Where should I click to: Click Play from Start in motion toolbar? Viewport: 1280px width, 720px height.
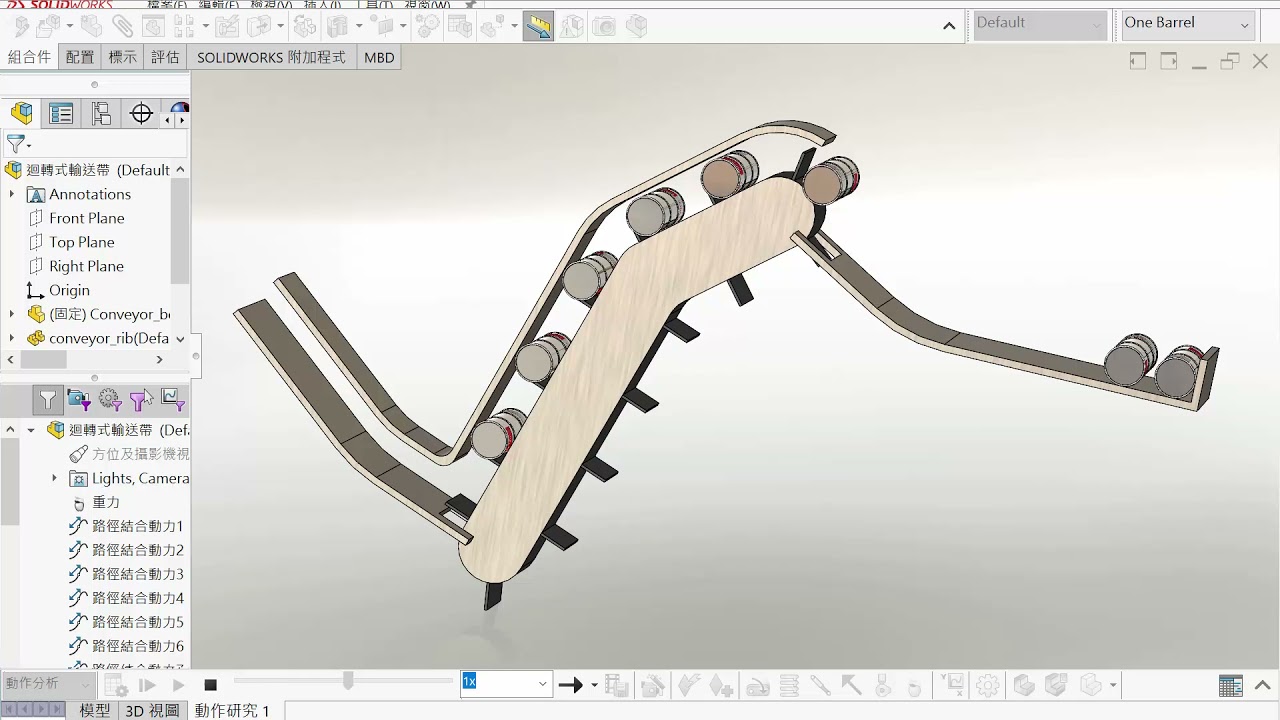tap(147, 685)
